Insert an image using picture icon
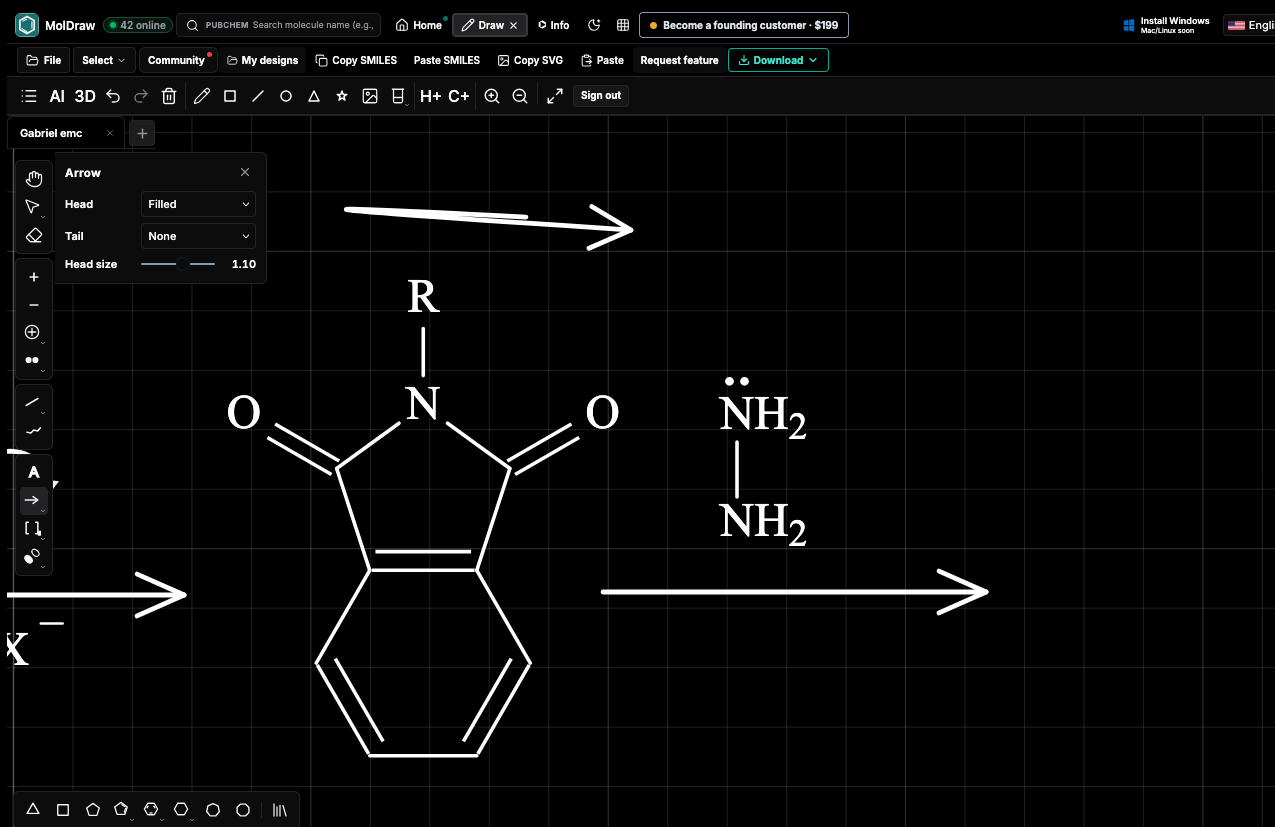This screenshot has height=827, width=1275. click(370, 96)
